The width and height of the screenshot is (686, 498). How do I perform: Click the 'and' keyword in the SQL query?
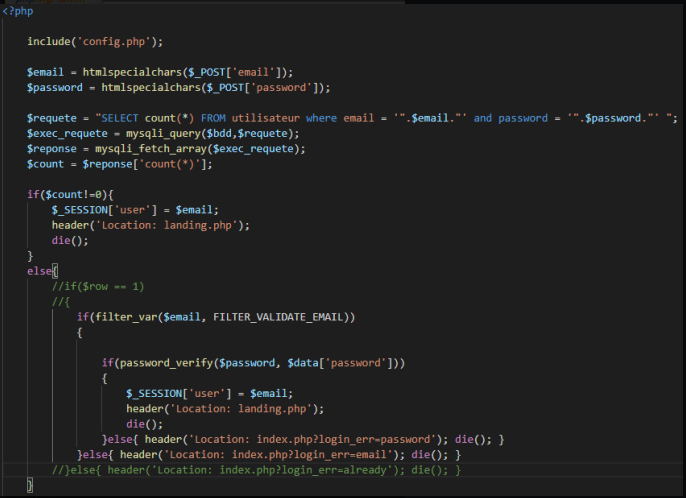coord(483,118)
